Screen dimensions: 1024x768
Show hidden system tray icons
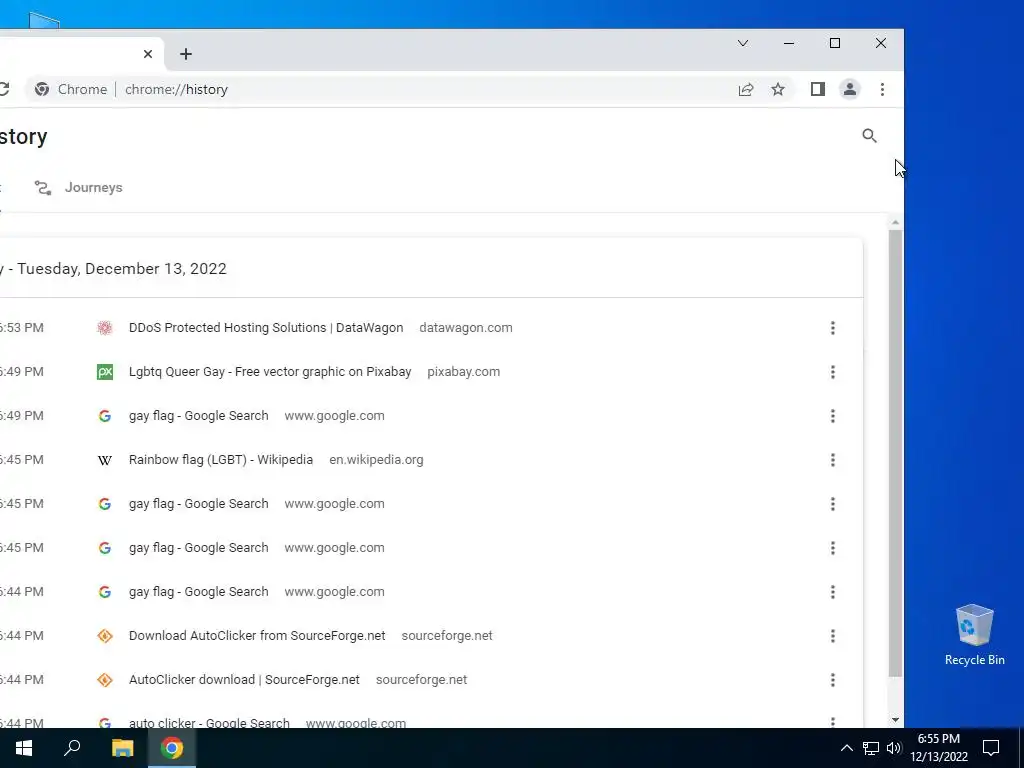846,748
